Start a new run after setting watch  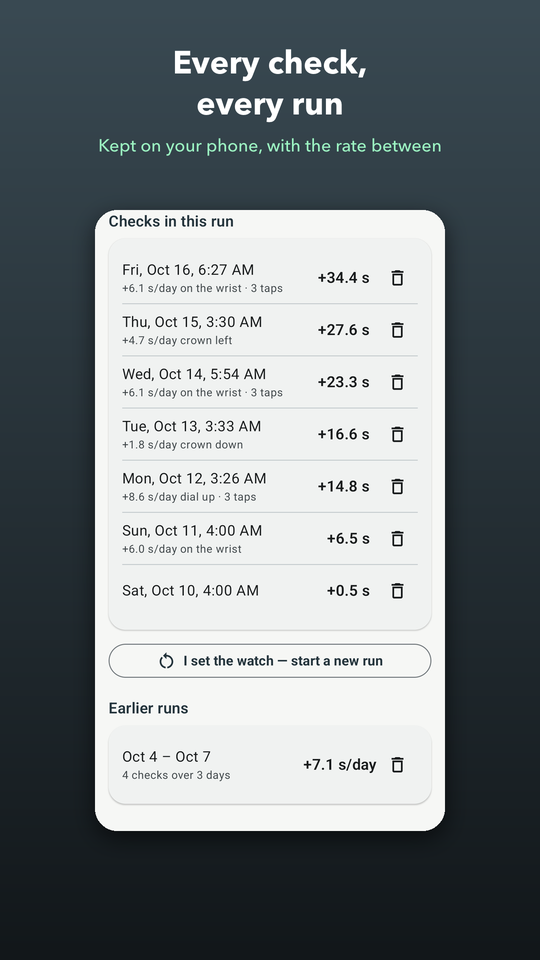[270, 661]
